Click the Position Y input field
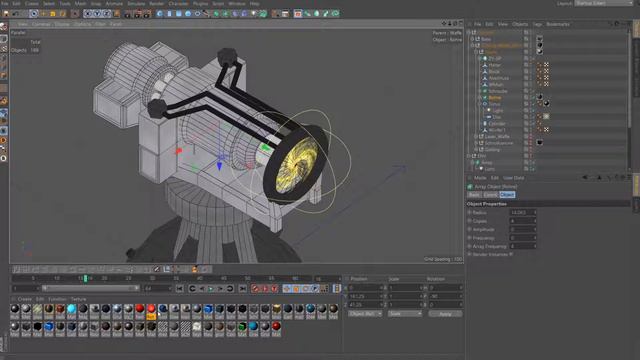Viewport: 640px width, 360px height. coord(365,296)
